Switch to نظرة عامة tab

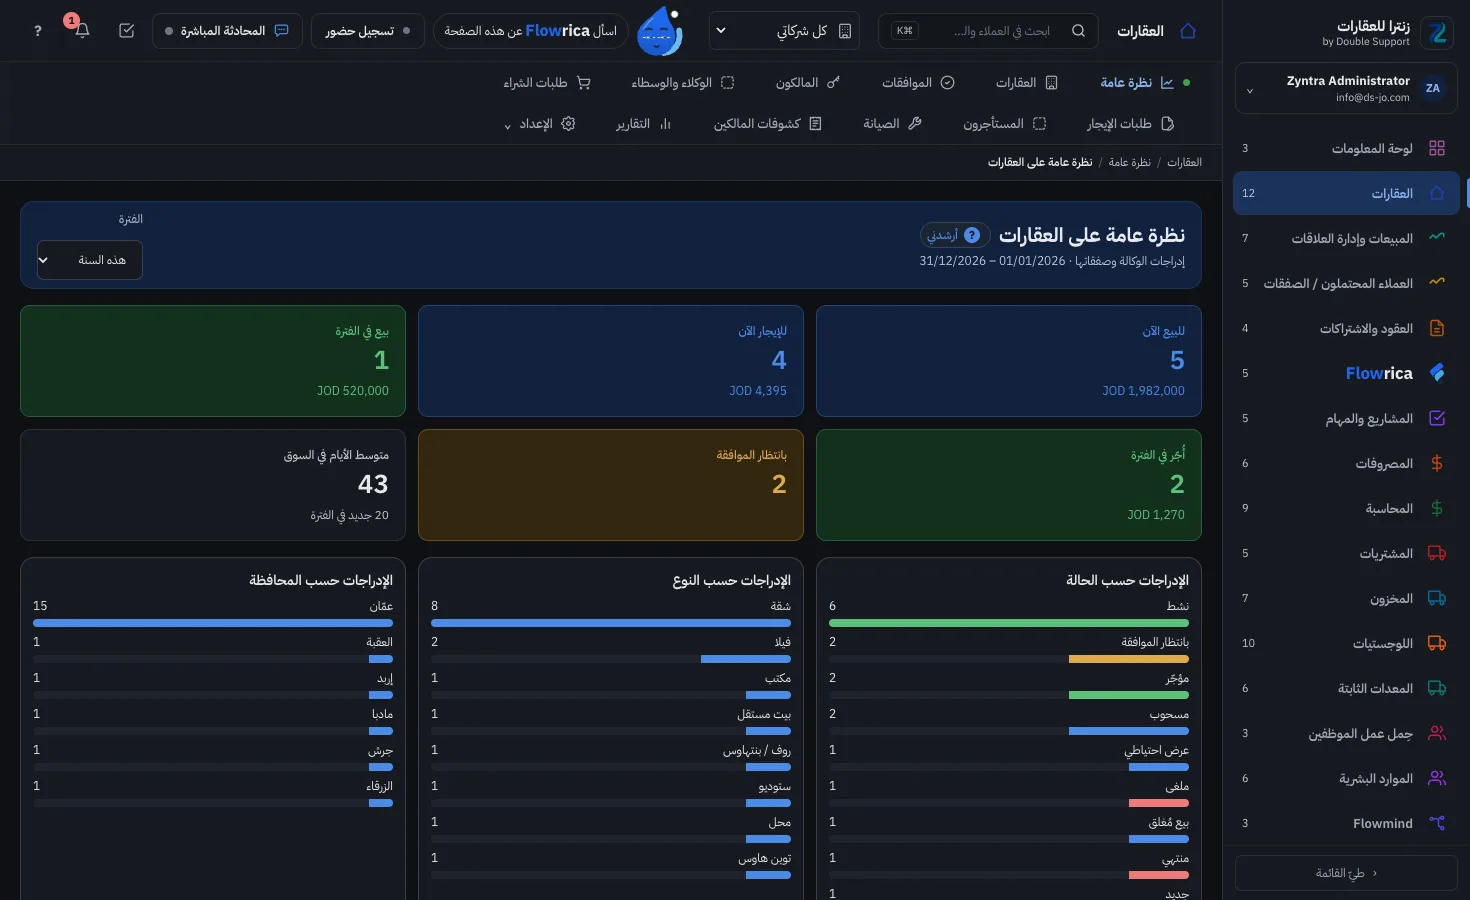[x=1137, y=83]
